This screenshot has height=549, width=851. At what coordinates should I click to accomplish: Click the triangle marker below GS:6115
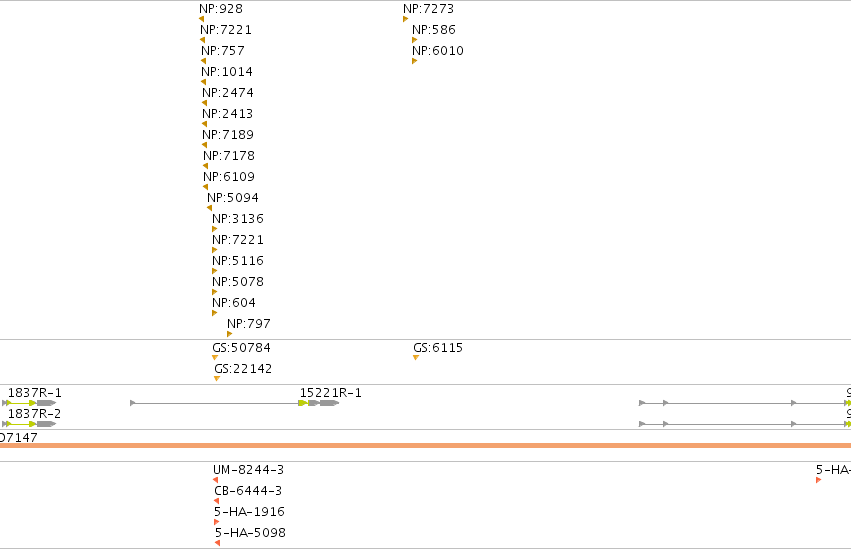(416, 358)
